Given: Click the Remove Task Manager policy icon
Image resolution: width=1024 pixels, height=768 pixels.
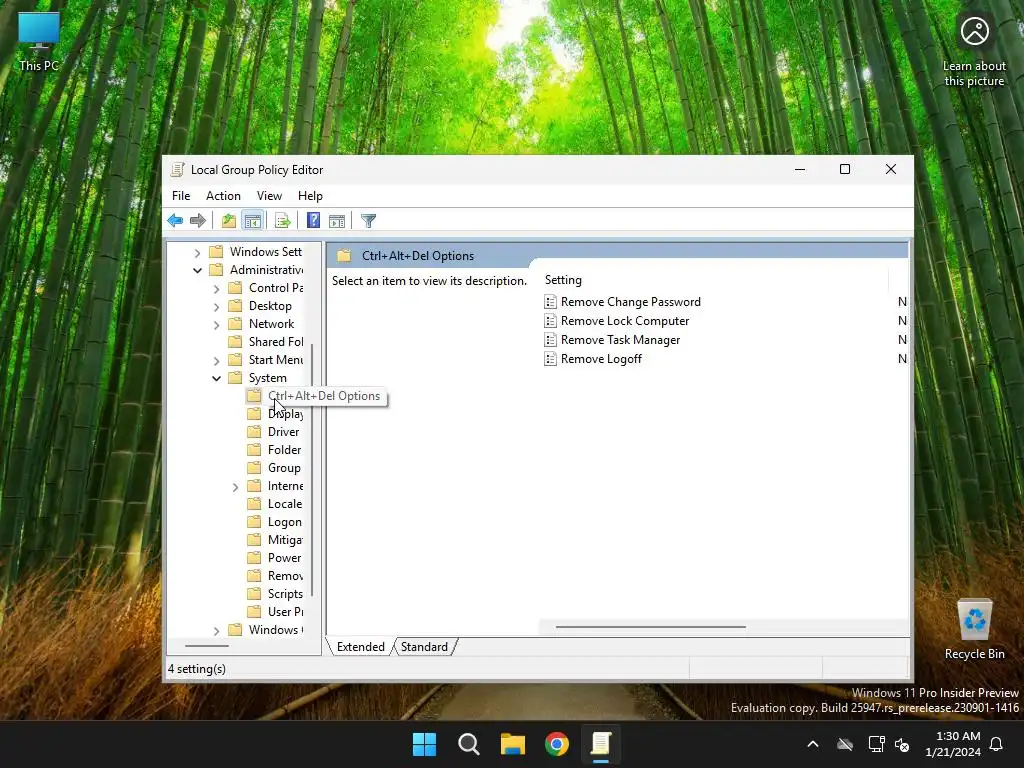Looking at the screenshot, I should (551, 340).
